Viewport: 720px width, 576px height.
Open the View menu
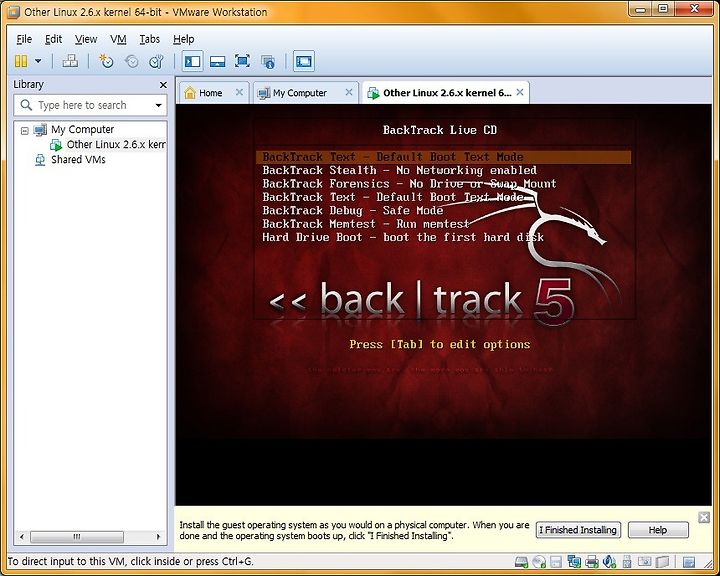click(86, 40)
